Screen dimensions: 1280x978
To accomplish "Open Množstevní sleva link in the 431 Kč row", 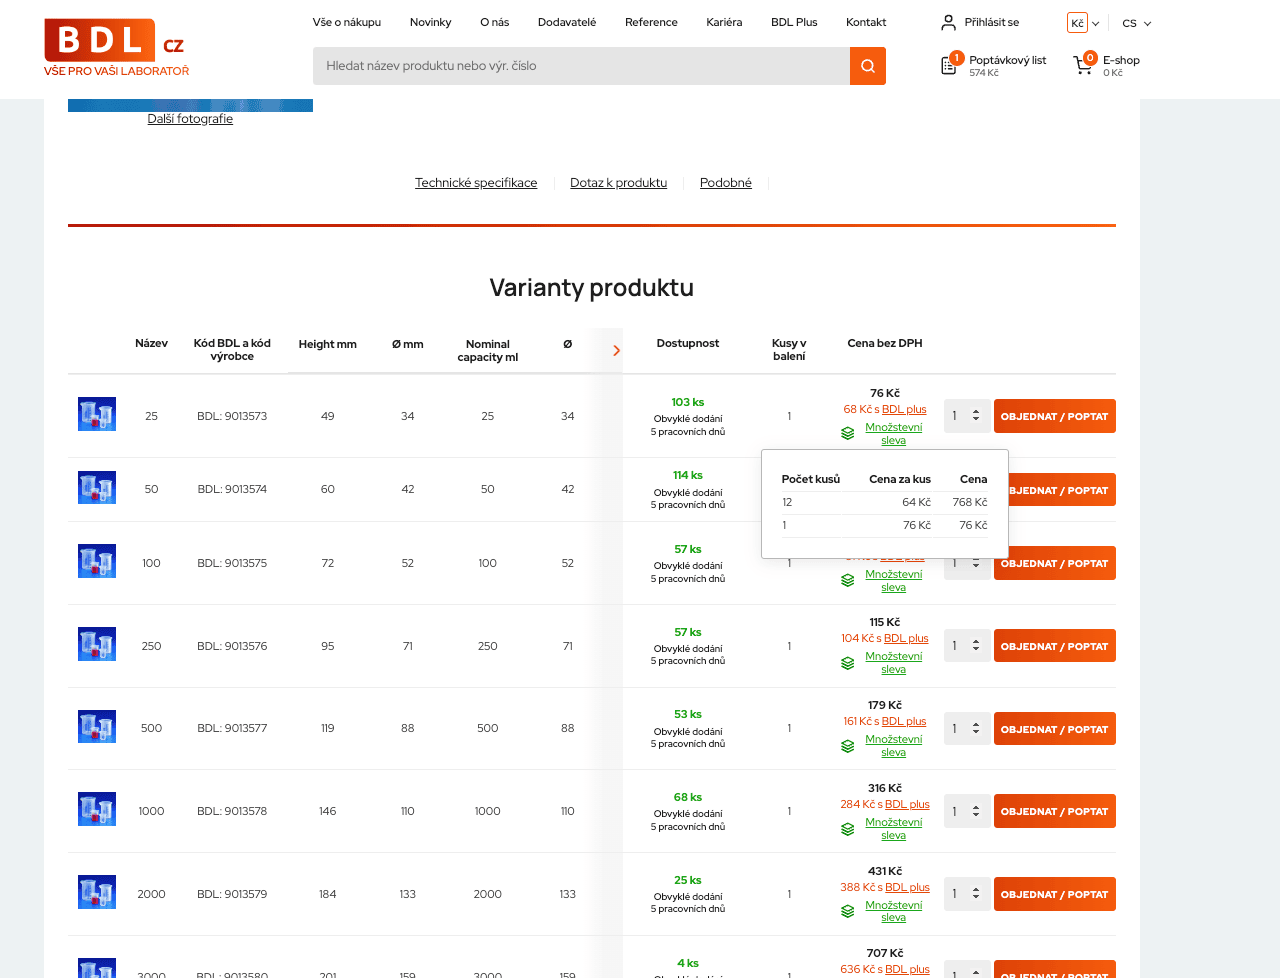I will pyautogui.click(x=894, y=911).
